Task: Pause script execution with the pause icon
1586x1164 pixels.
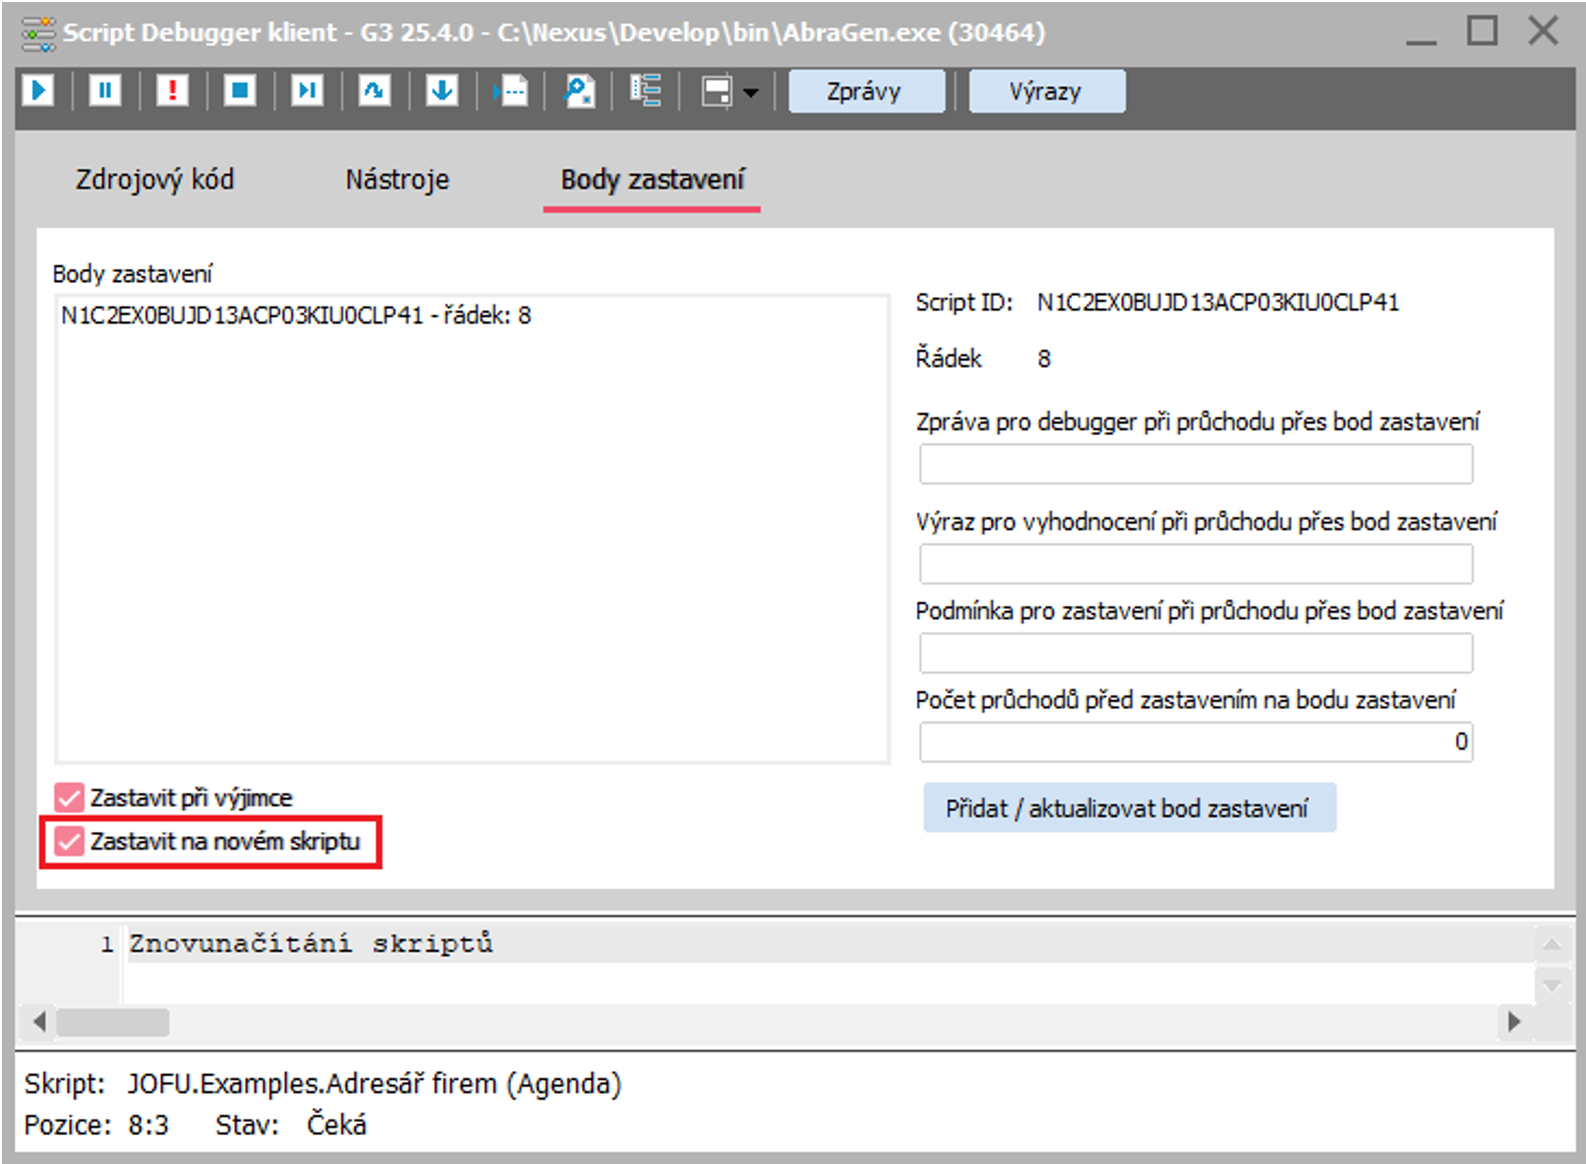Action: [x=105, y=91]
